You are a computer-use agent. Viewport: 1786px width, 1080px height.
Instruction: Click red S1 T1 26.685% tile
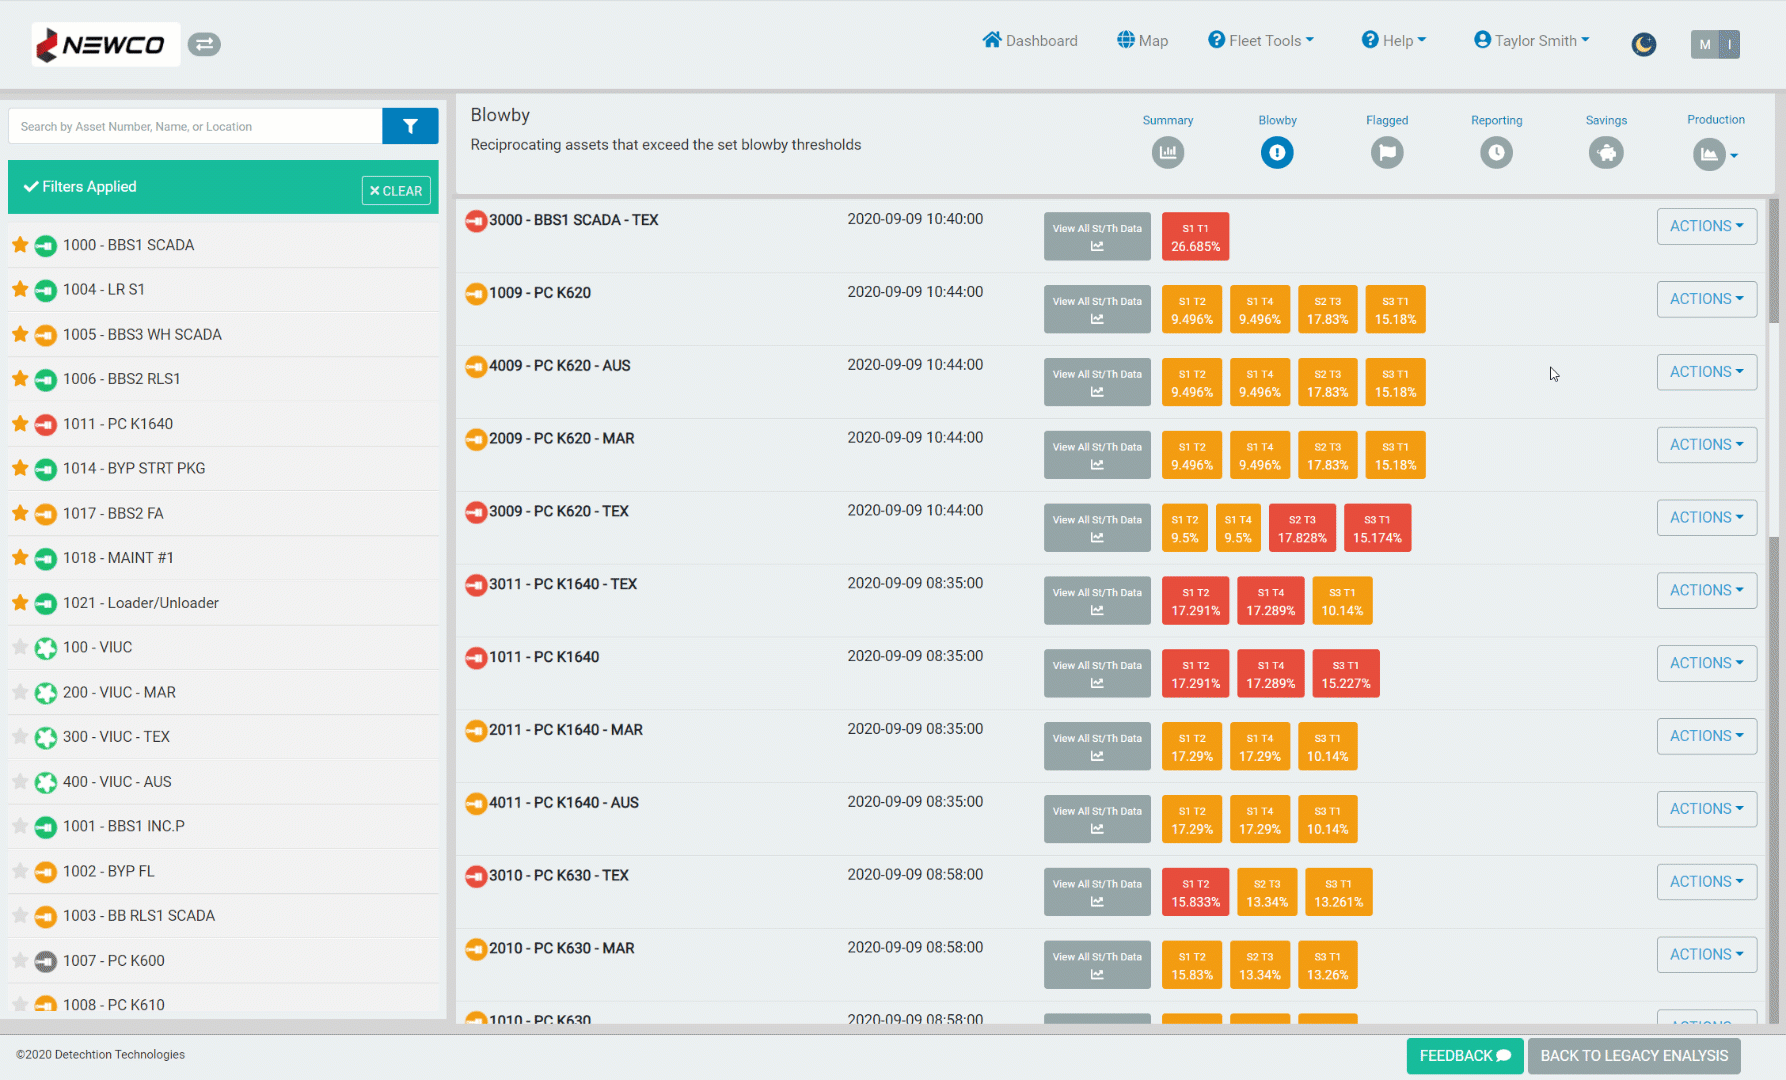point(1195,236)
